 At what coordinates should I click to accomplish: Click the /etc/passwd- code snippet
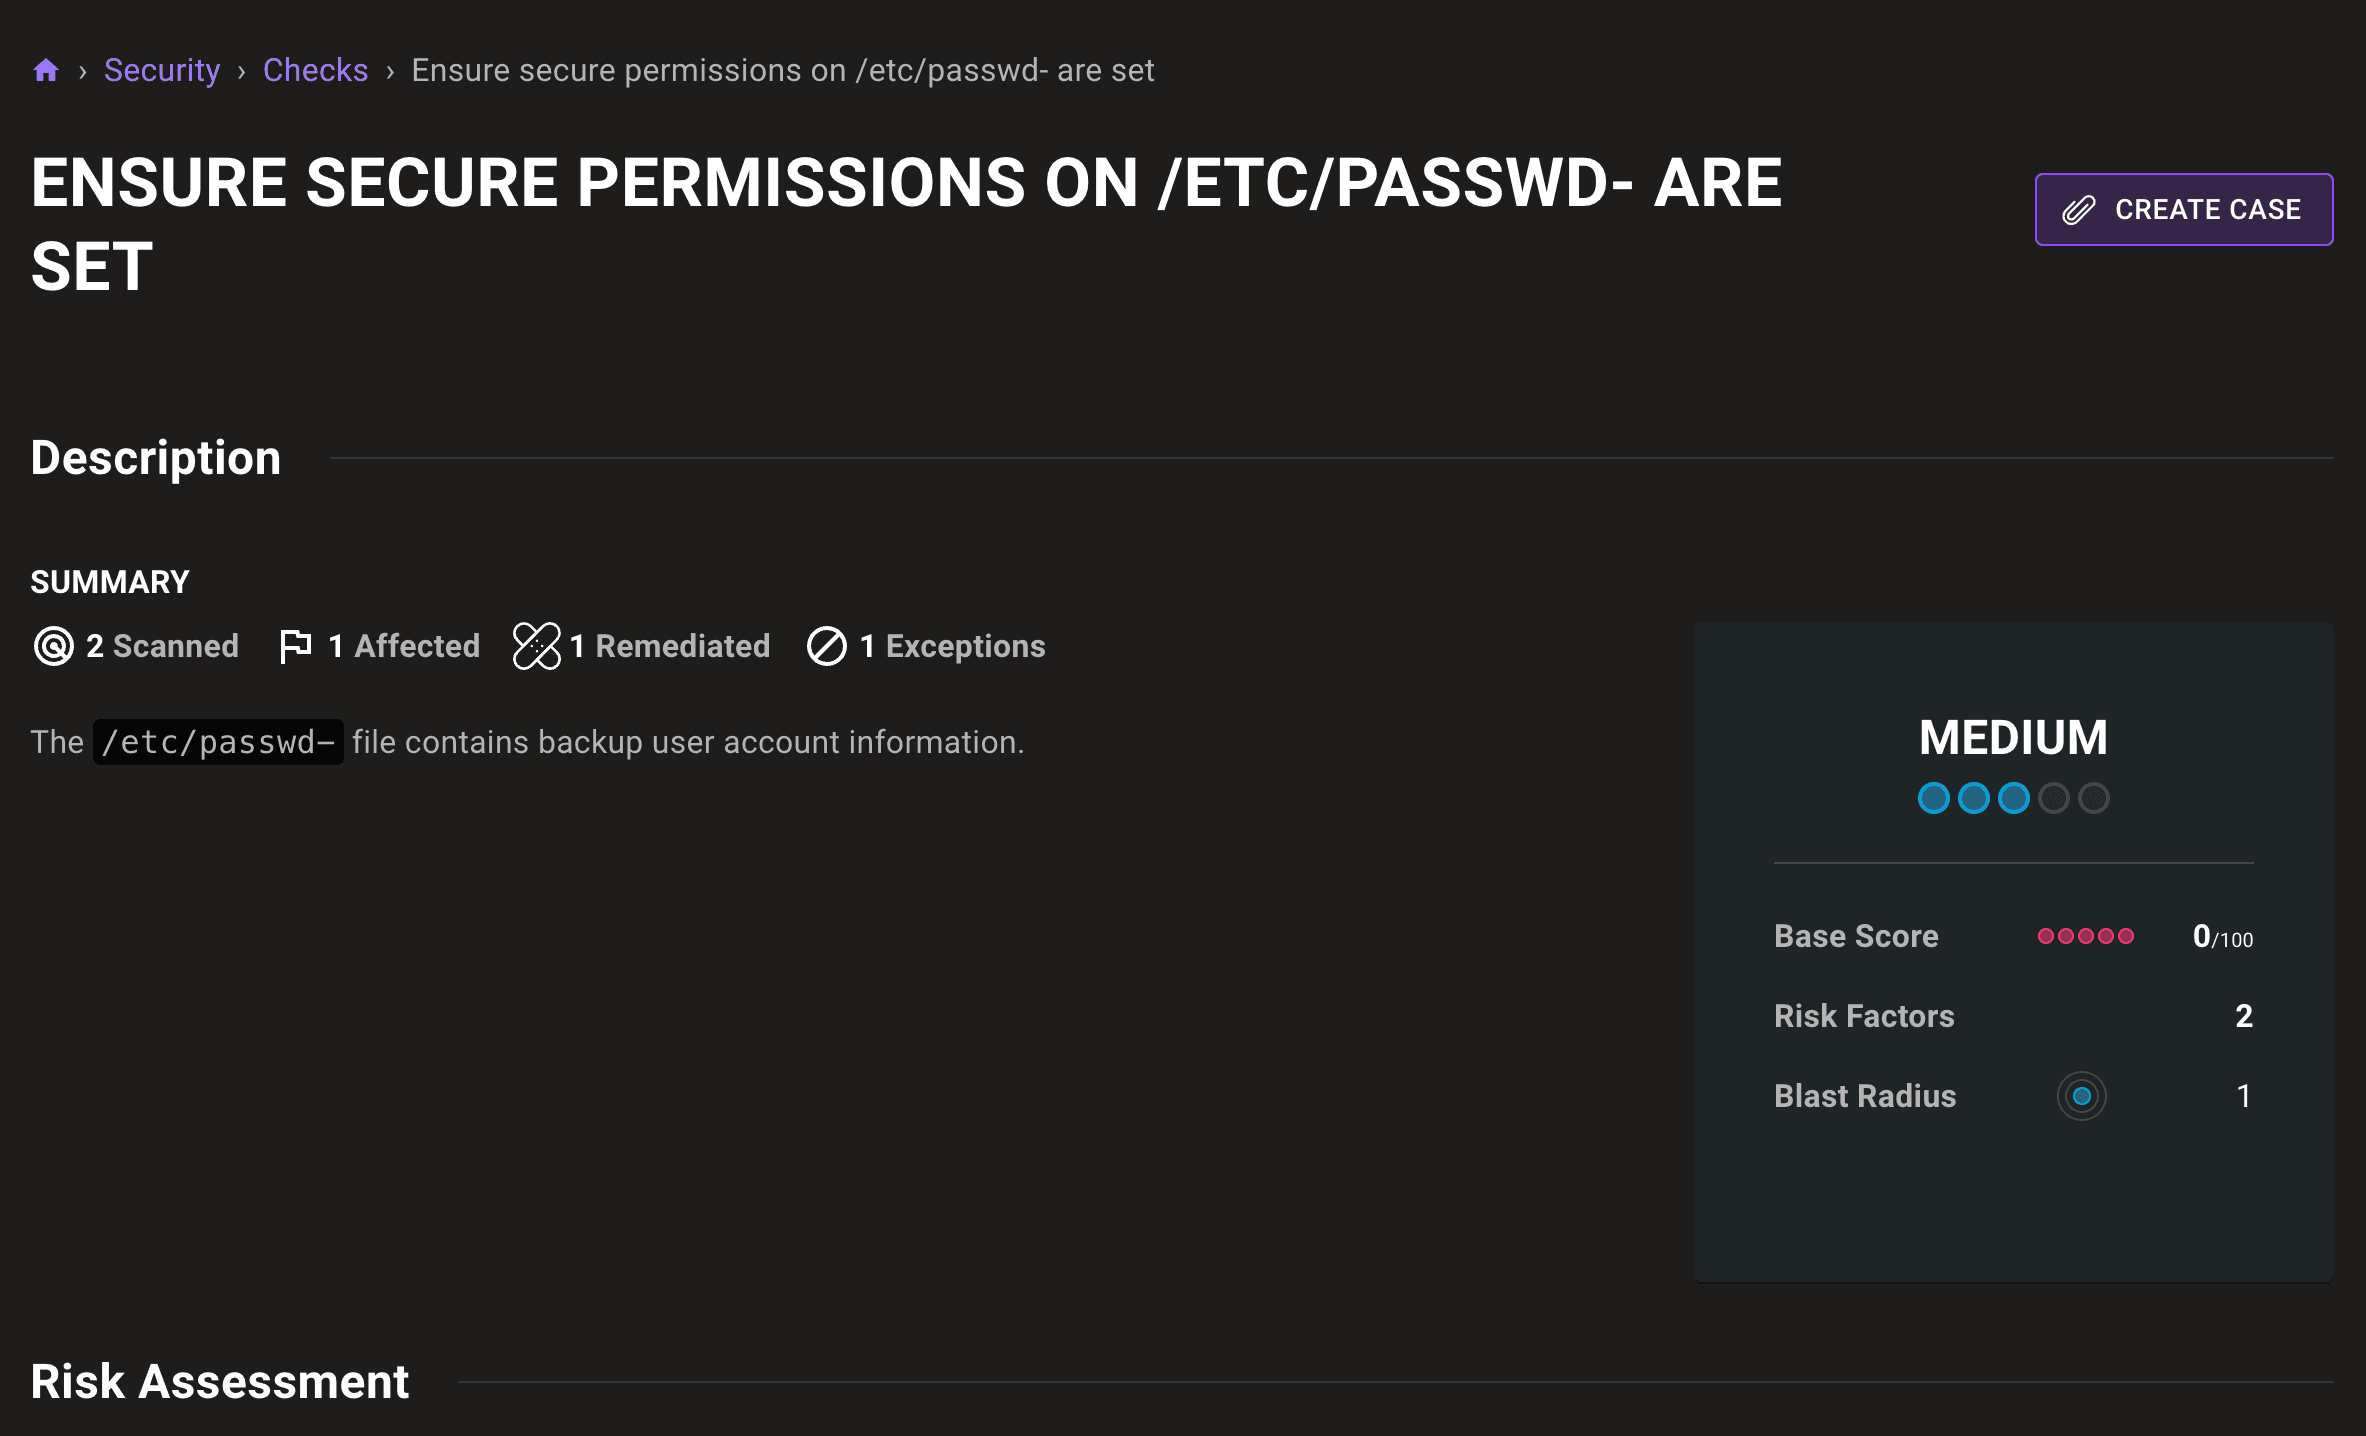218,742
